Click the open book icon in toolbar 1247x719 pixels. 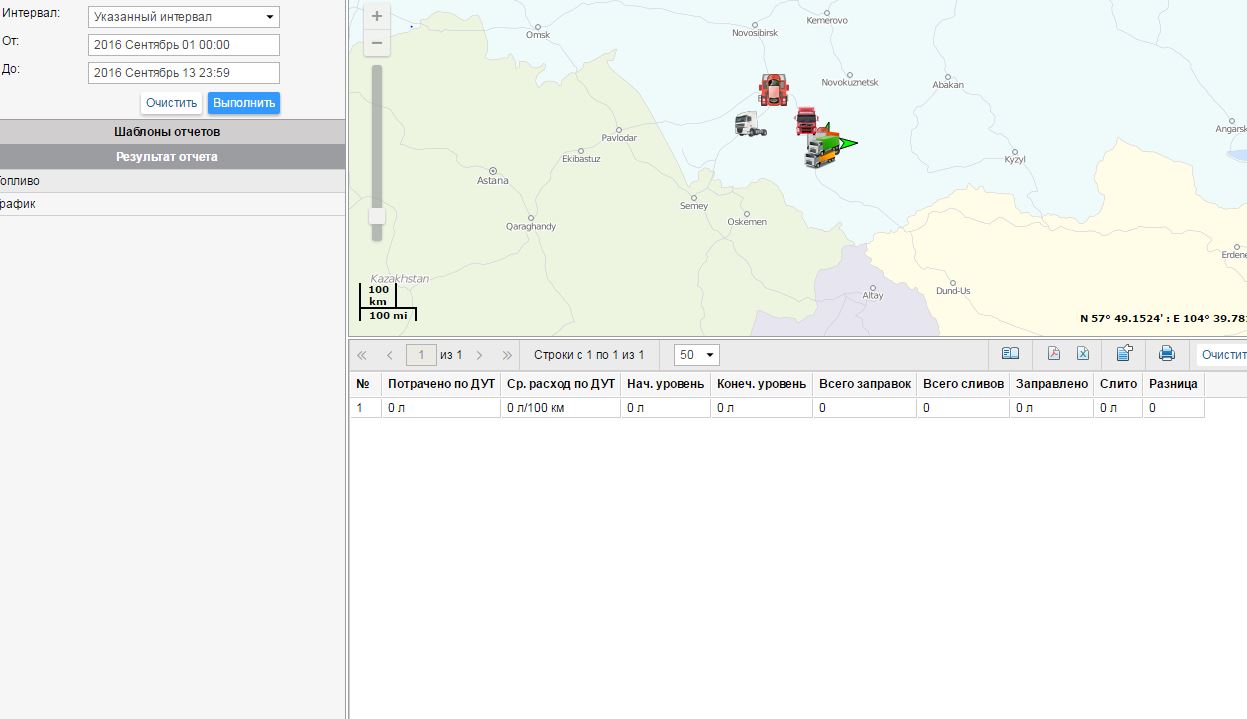click(1011, 354)
